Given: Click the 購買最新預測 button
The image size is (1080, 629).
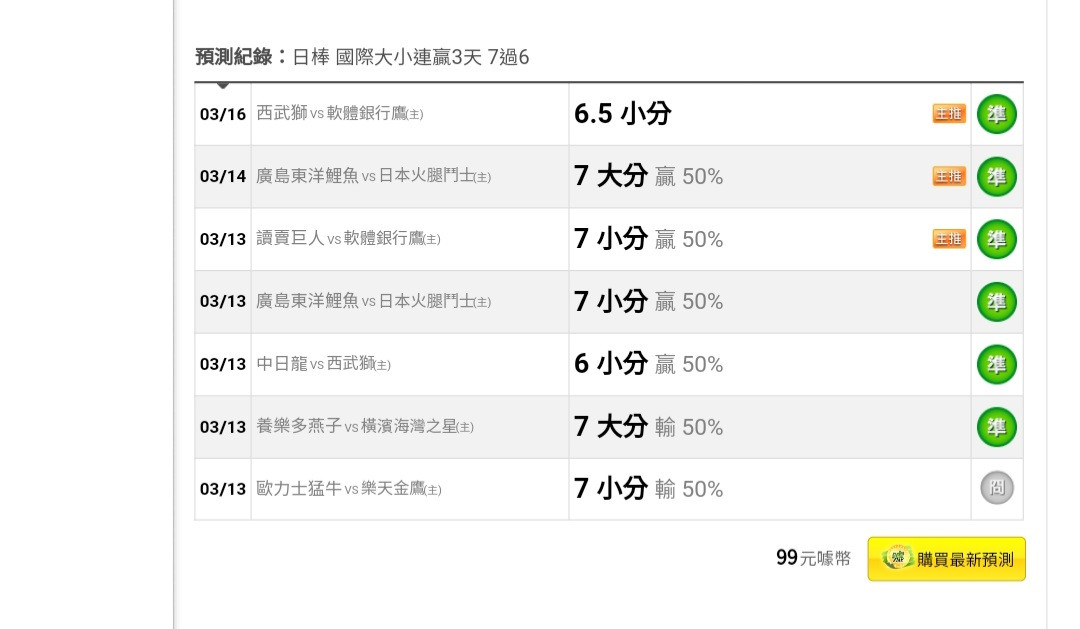Looking at the screenshot, I should (x=946, y=559).
